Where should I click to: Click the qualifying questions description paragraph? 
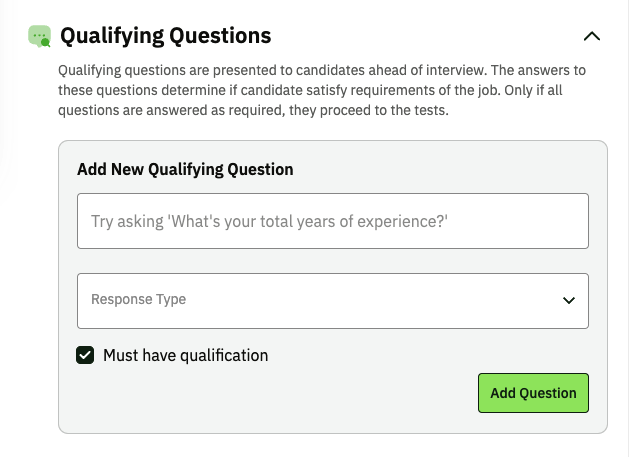tap(320, 90)
